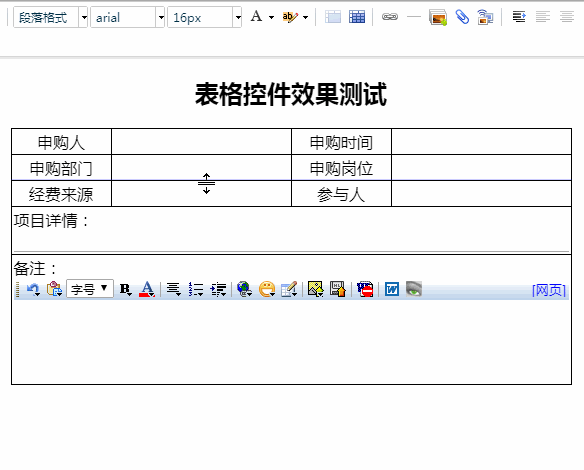
Task: Open the 字号 size selector in remarks toolbar
Action: tap(90, 289)
